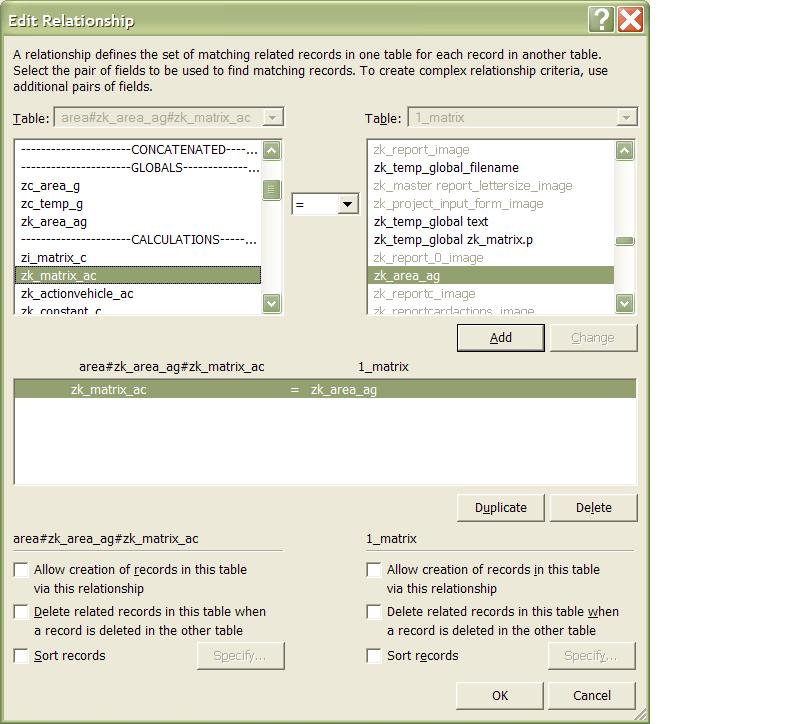This screenshot has height=724, width=800.
Task: Open the left Table dropdown
Action: pyautogui.click(x=273, y=117)
